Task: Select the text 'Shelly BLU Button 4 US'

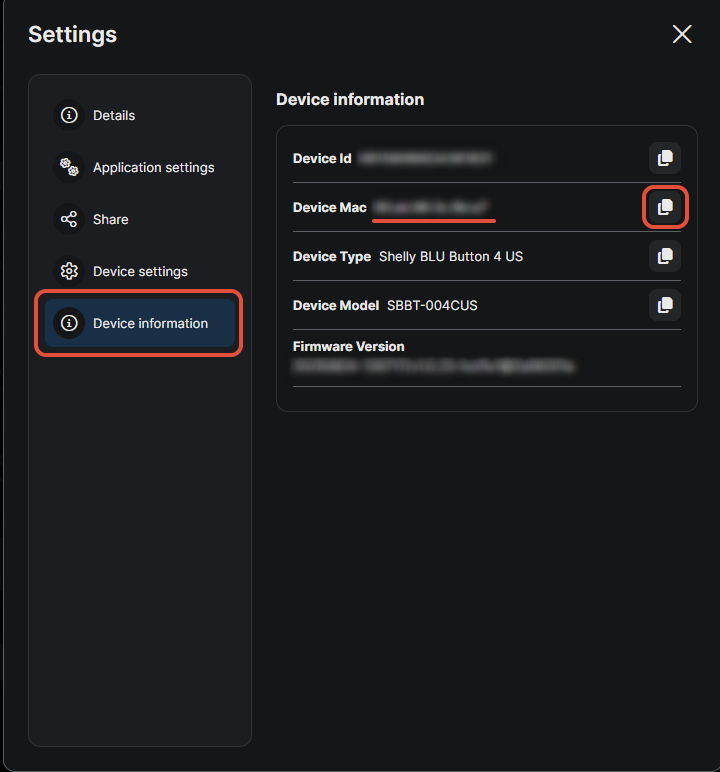Action: point(451,257)
